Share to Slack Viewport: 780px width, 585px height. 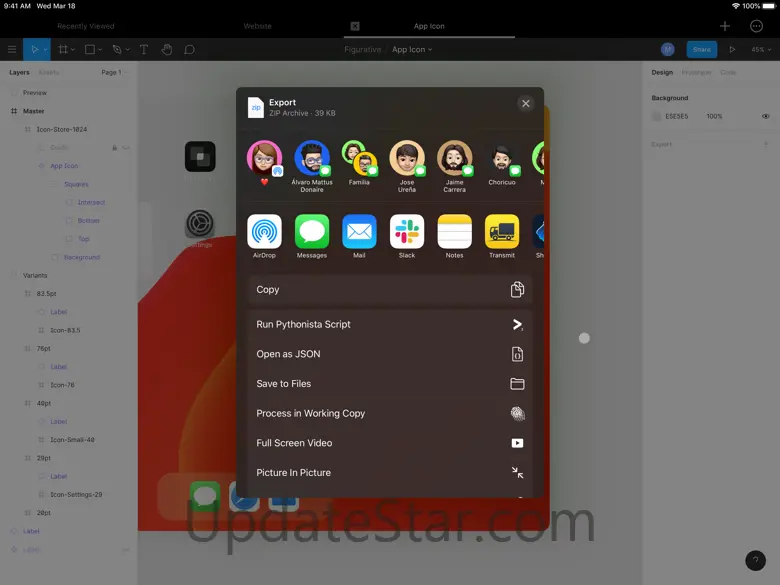pyautogui.click(x=407, y=236)
